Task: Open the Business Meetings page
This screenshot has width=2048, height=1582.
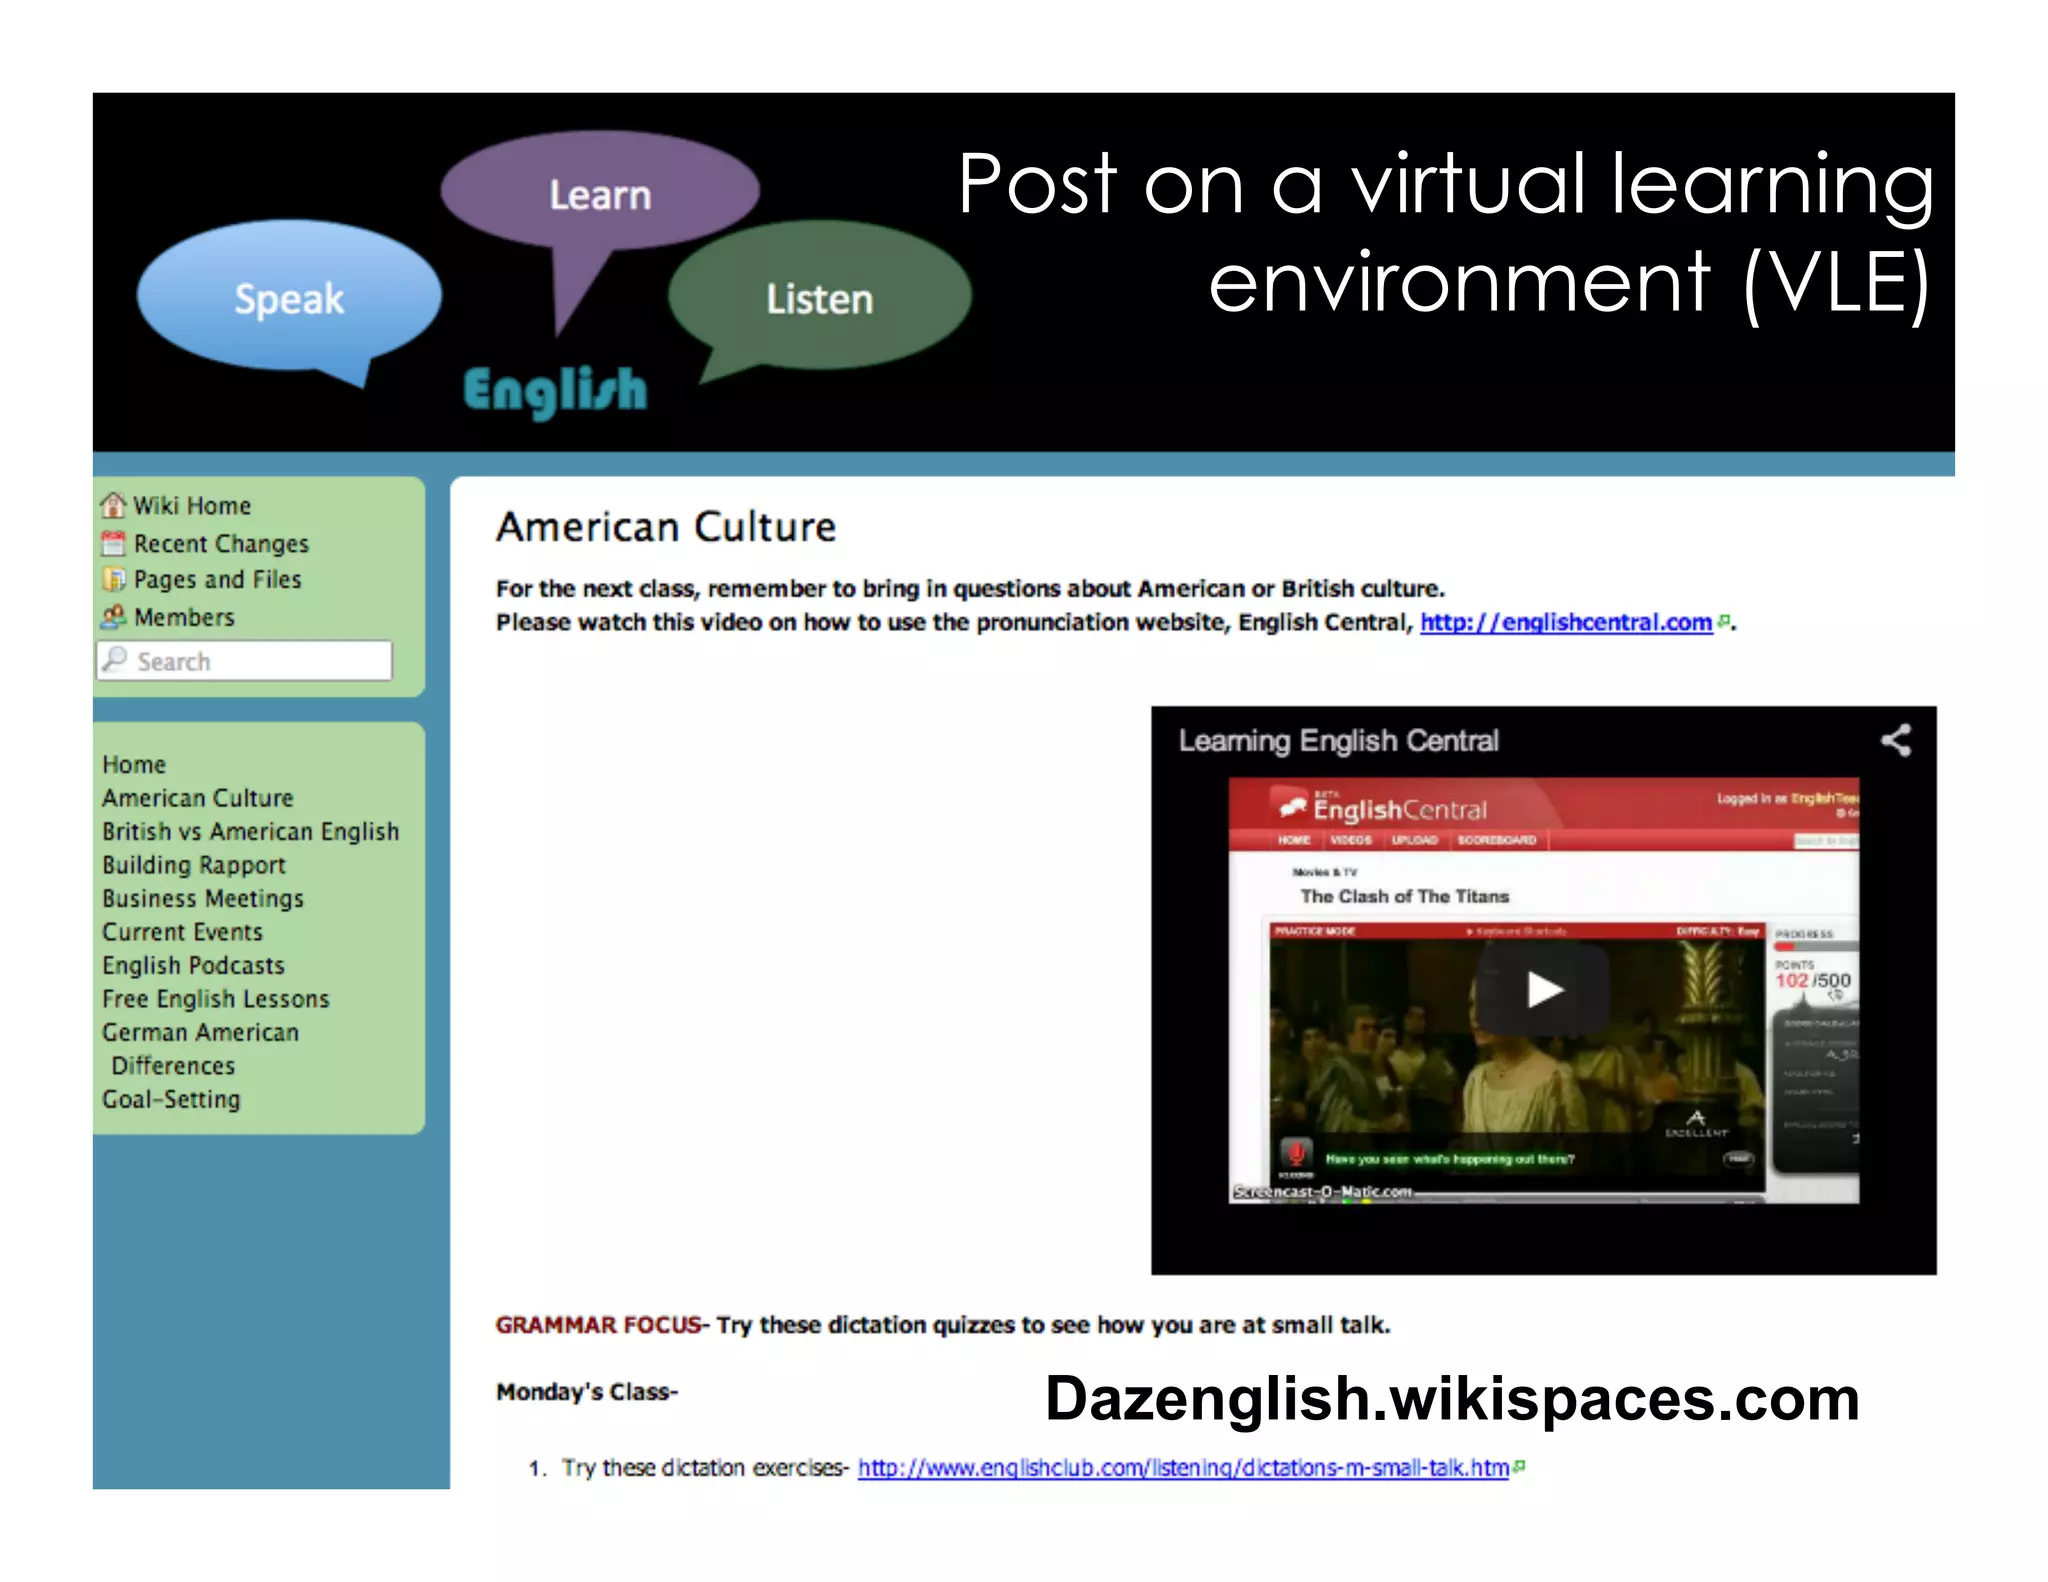Action: coord(203,898)
